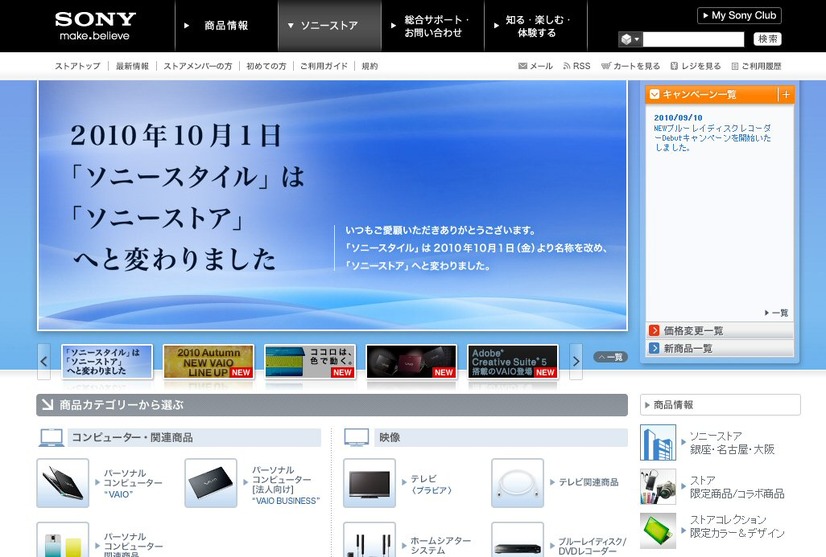Viewport: 826px width, 557px height.
Task: Click 商品カテゴリーから選ぶ heading arrow icon
Action: point(47,405)
